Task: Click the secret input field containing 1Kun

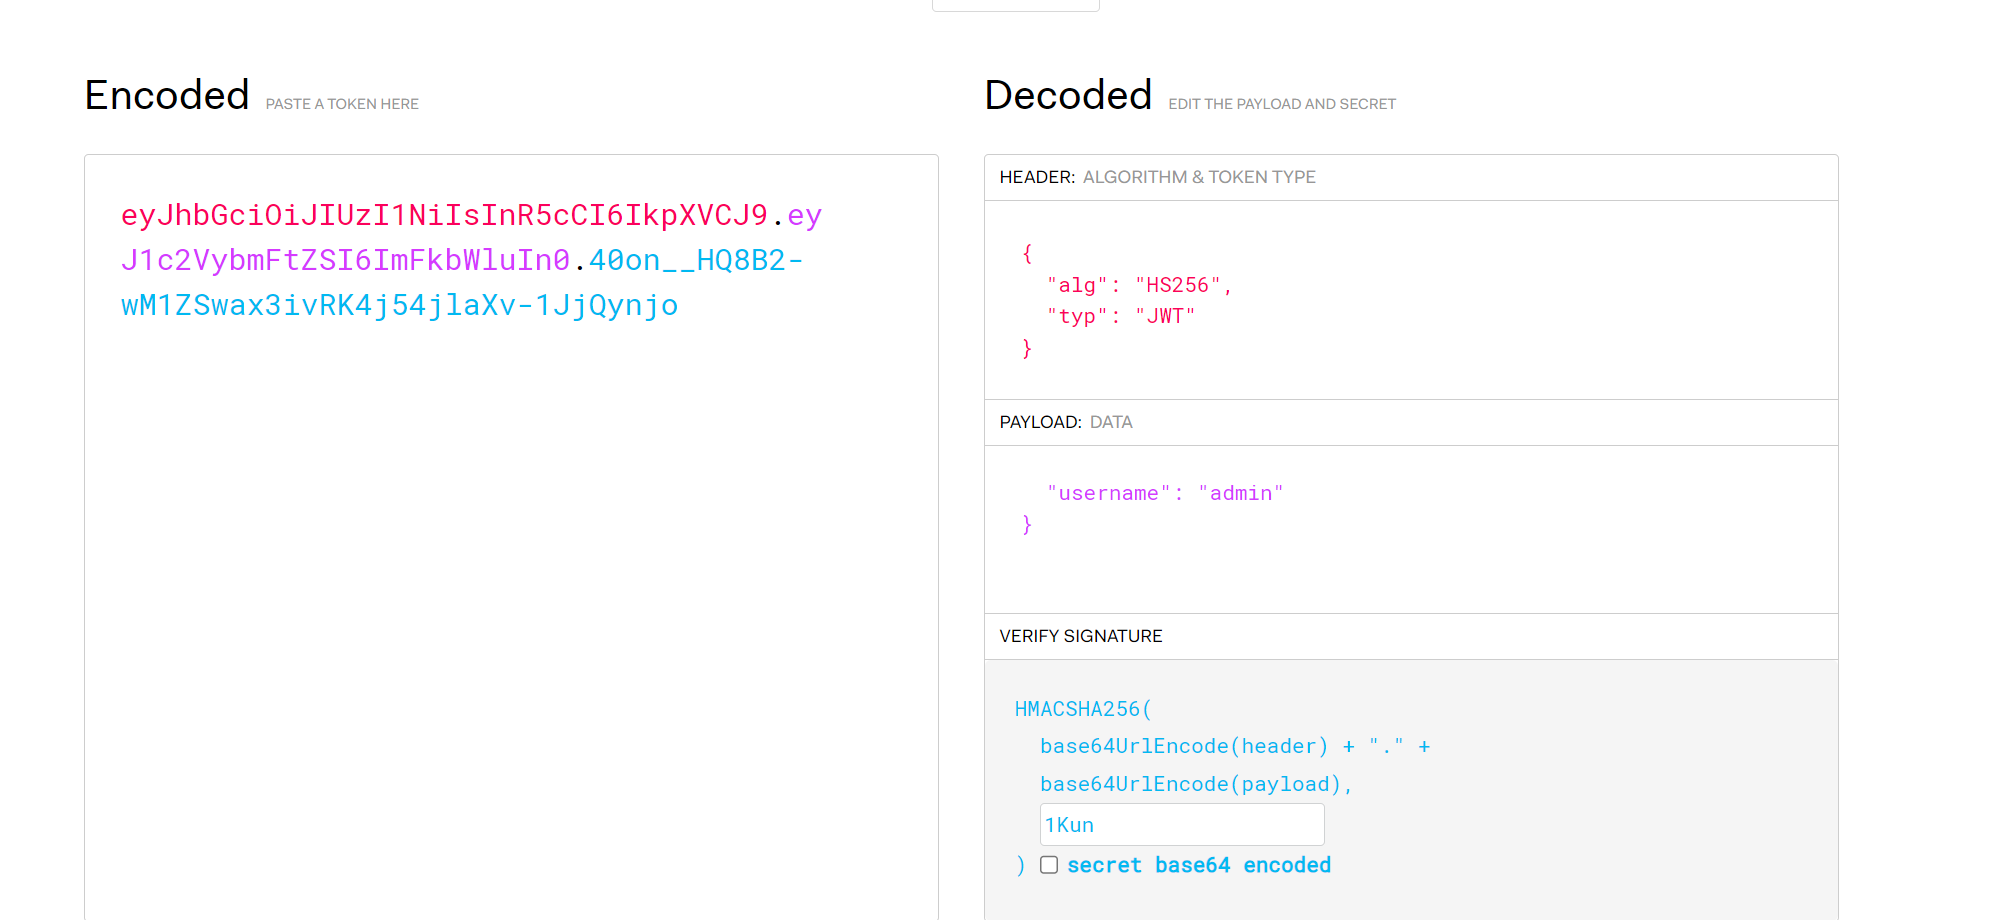Action: tap(1182, 825)
